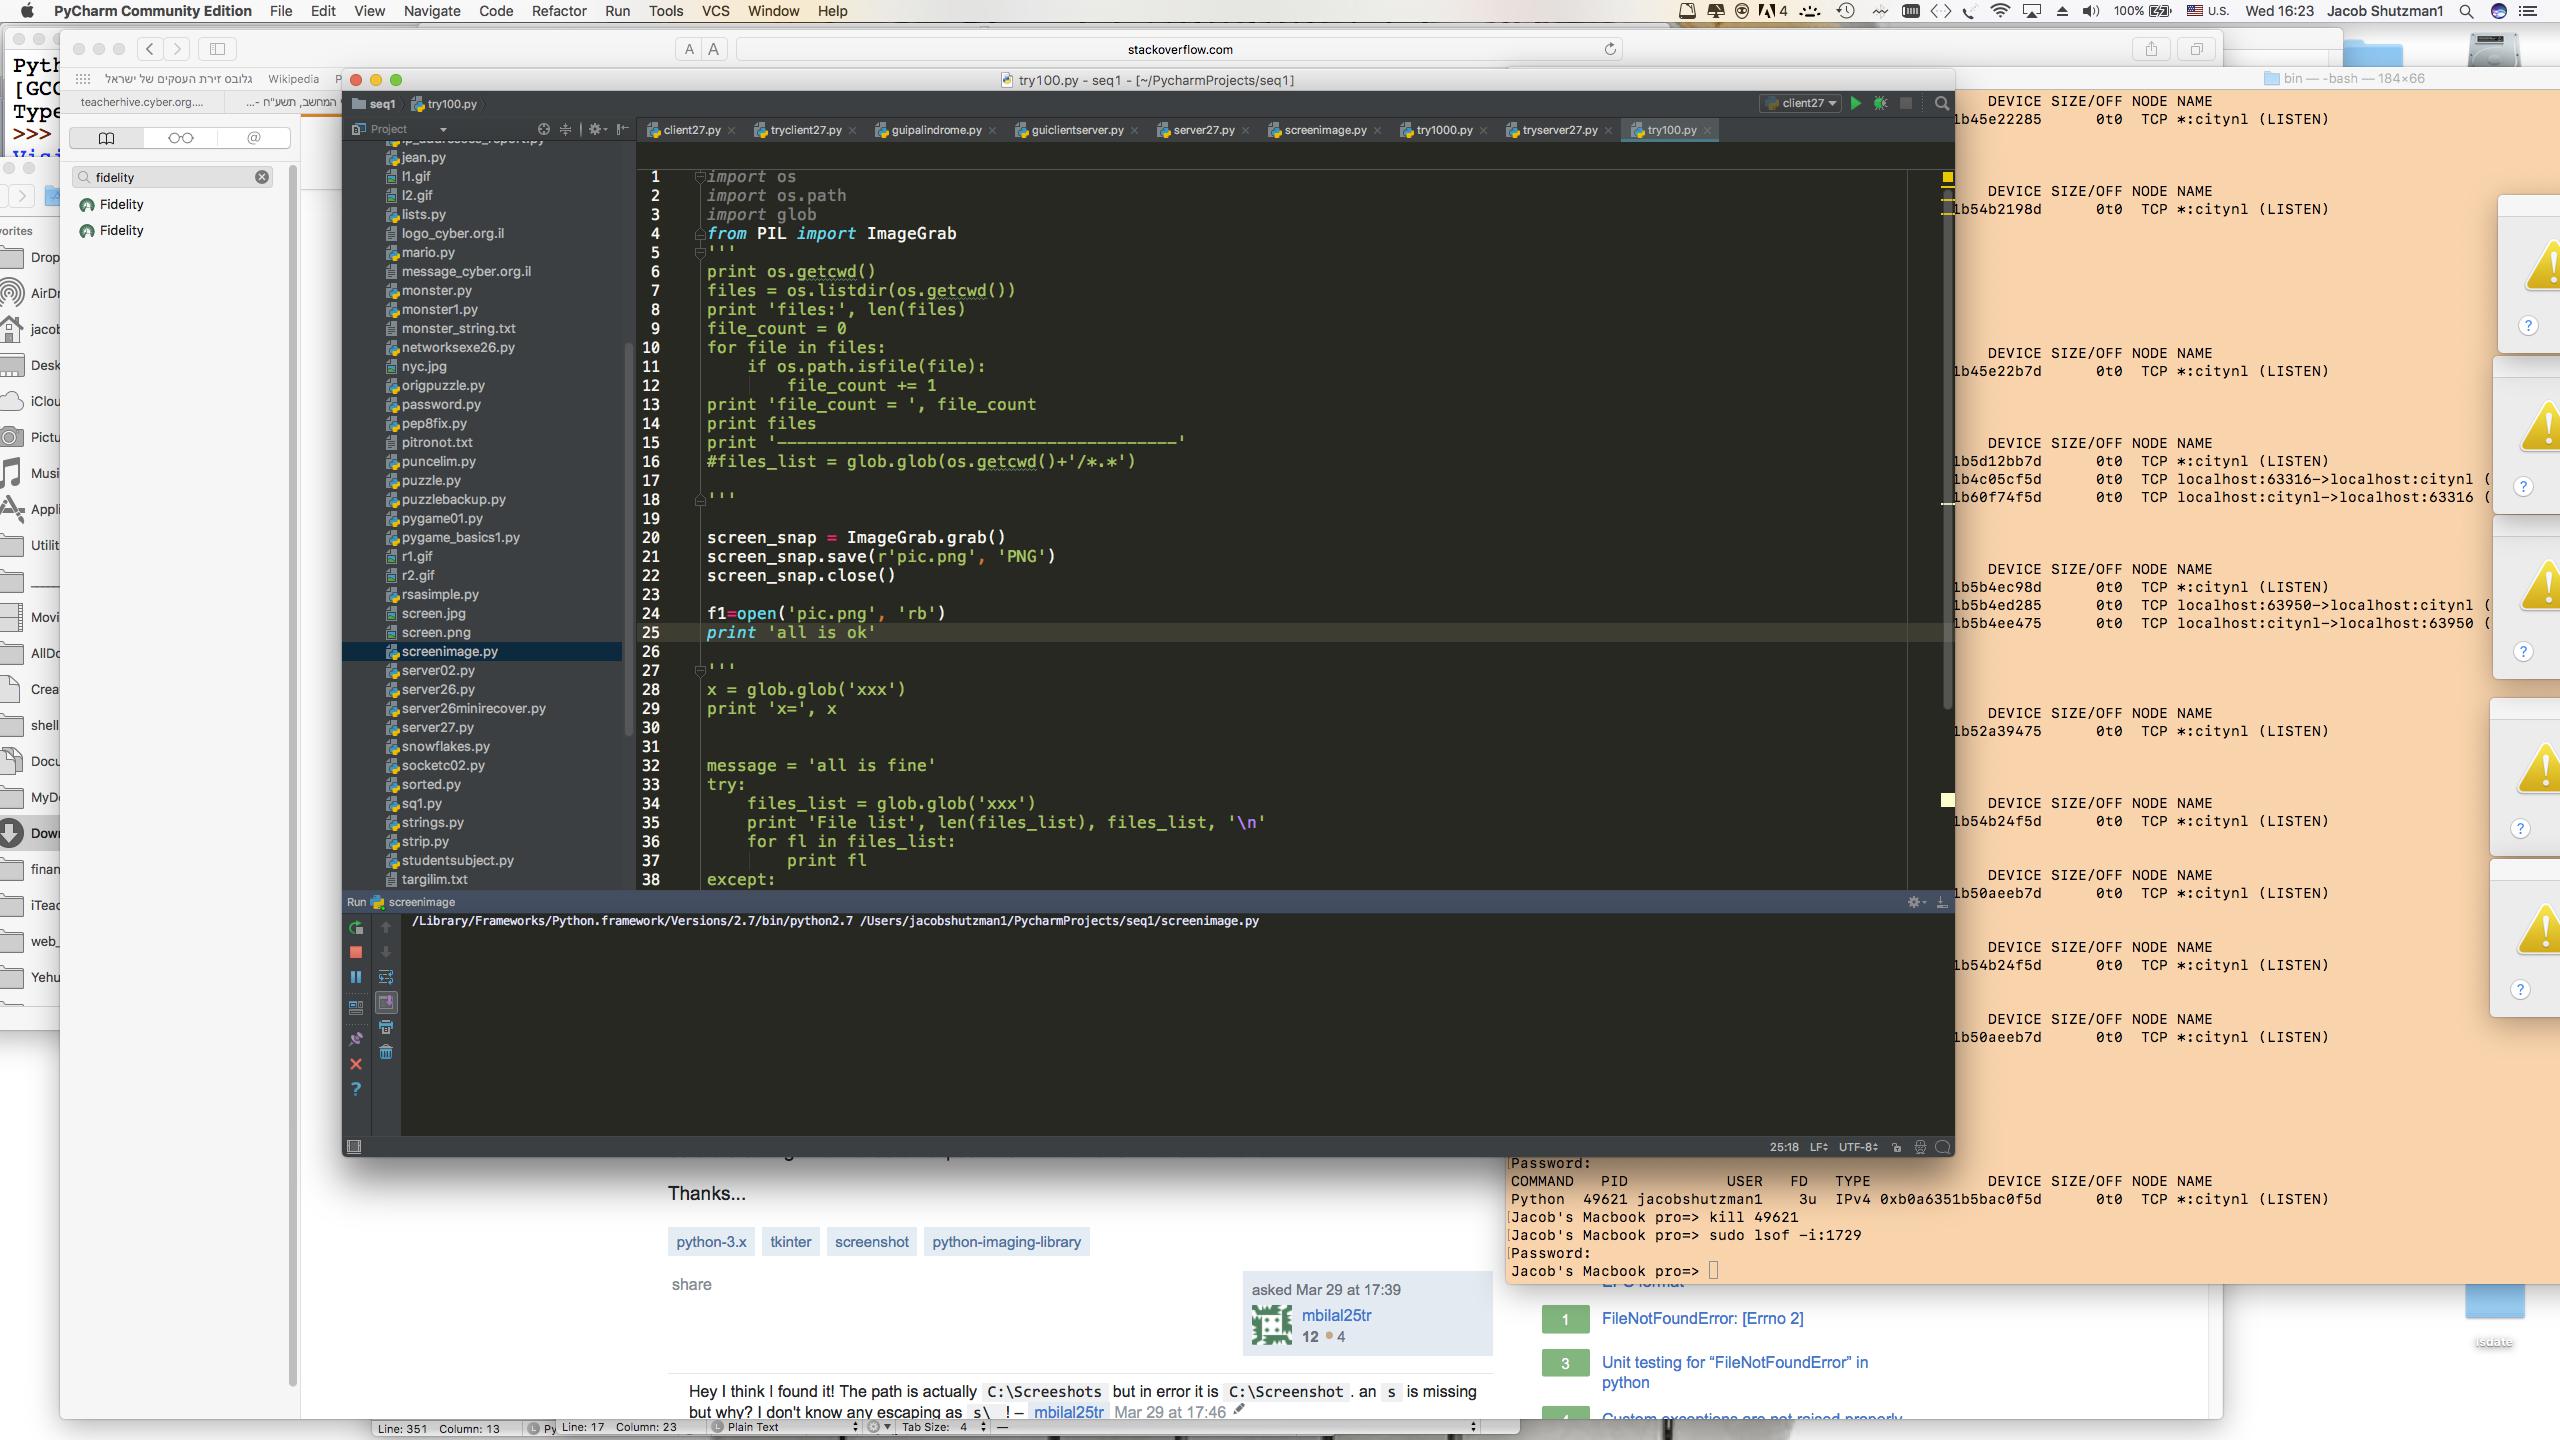Rerun screenimage in Run panel
The height and width of the screenshot is (1440, 2560).
point(355,928)
